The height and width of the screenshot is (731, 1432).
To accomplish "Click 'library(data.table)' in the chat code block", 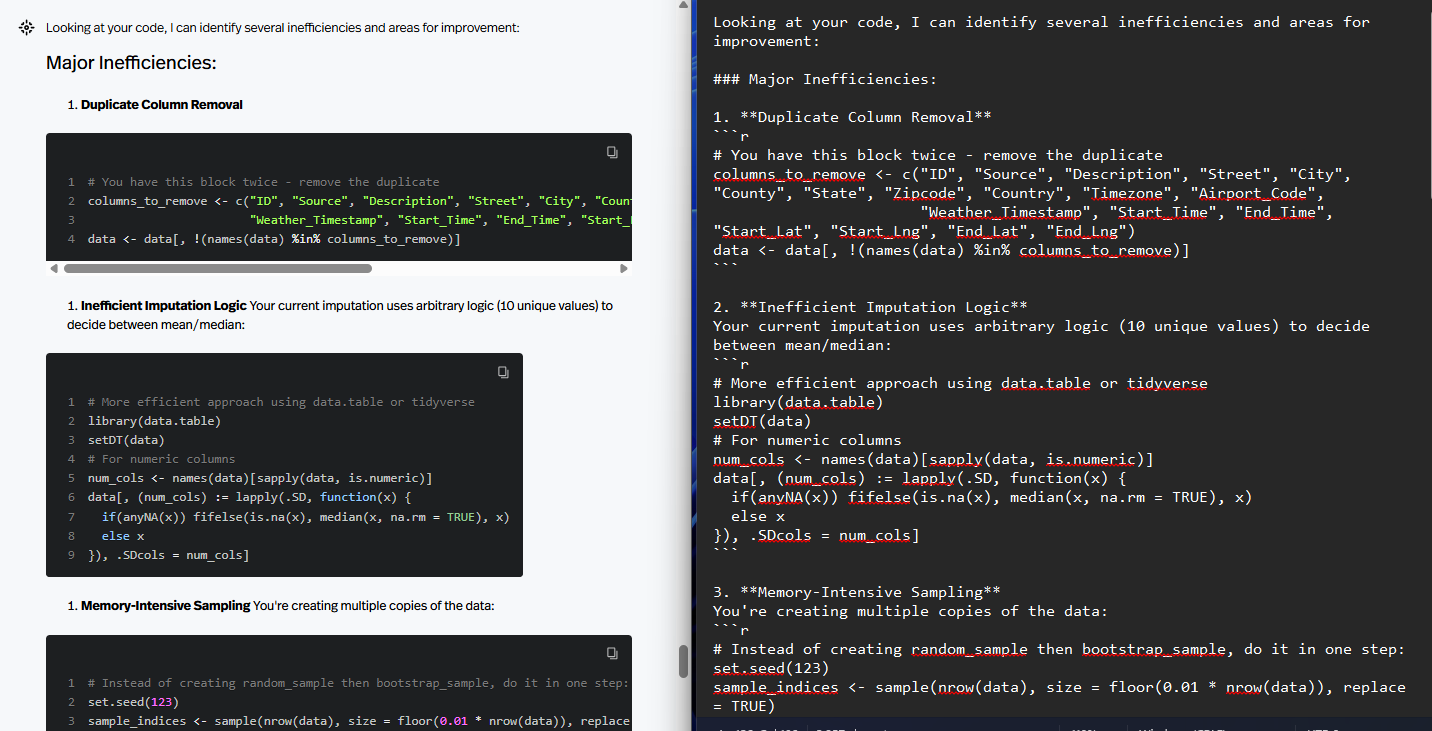I will [154, 420].
